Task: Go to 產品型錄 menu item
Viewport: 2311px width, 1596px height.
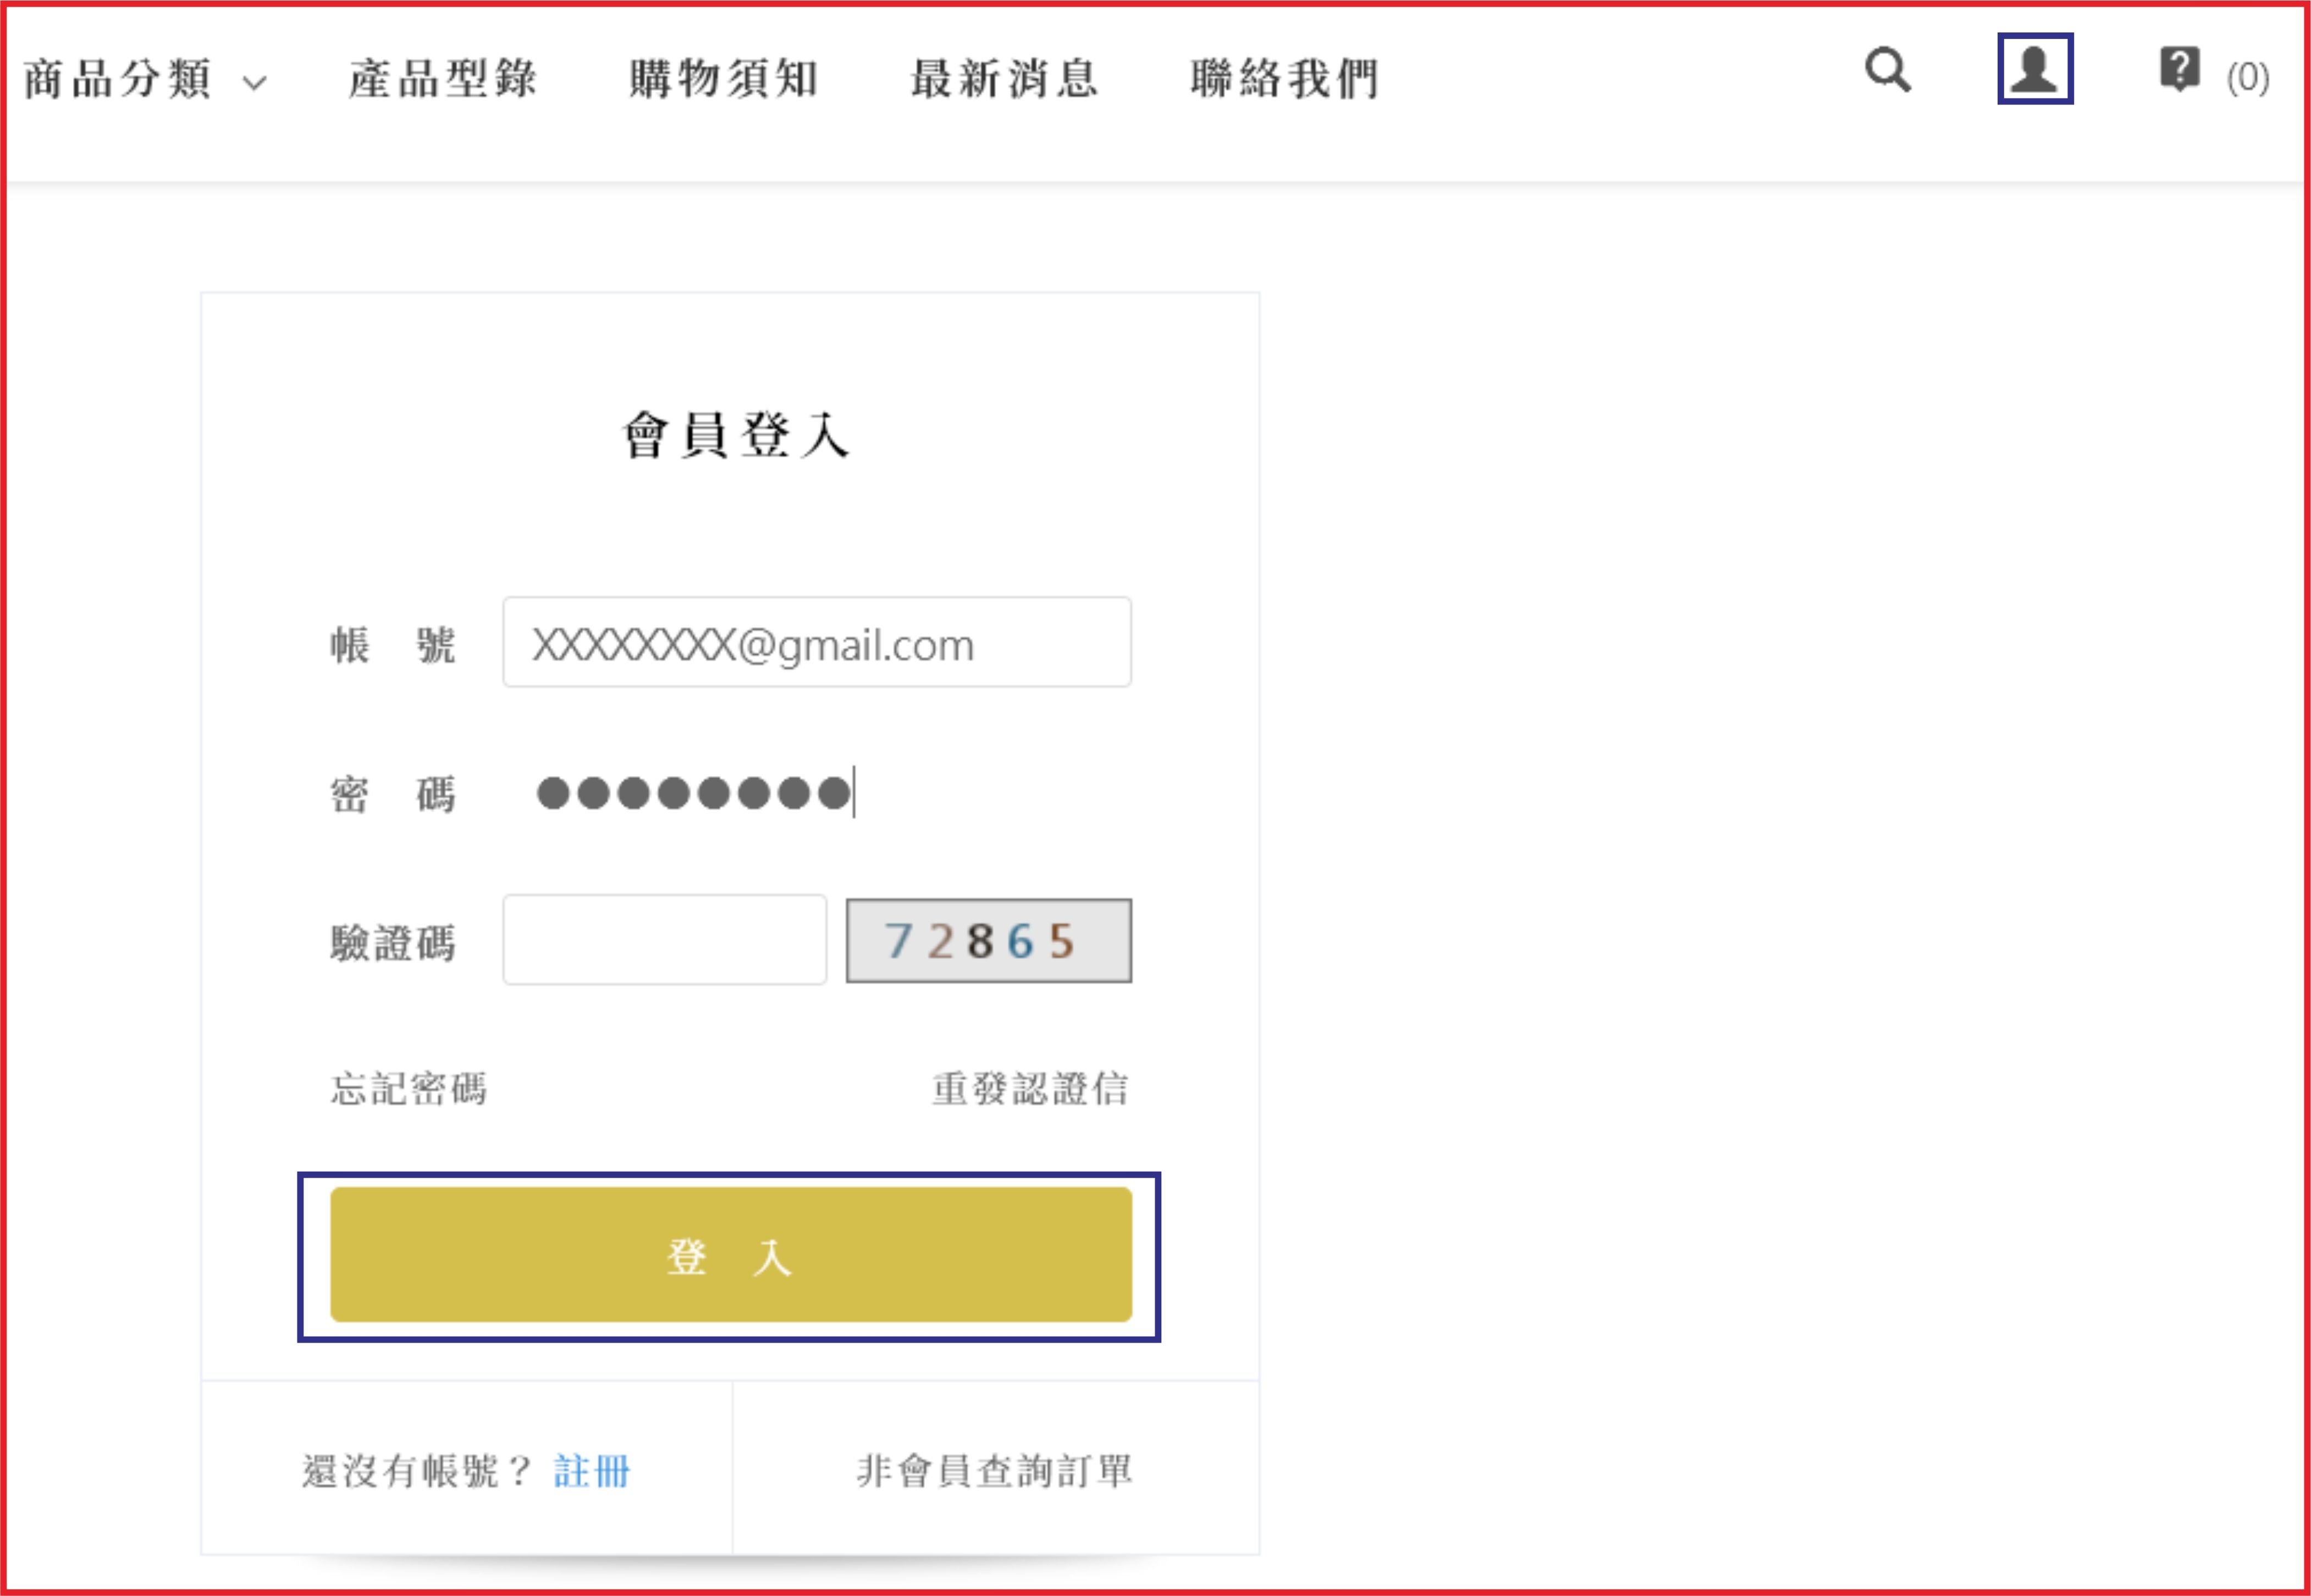Action: [443, 78]
